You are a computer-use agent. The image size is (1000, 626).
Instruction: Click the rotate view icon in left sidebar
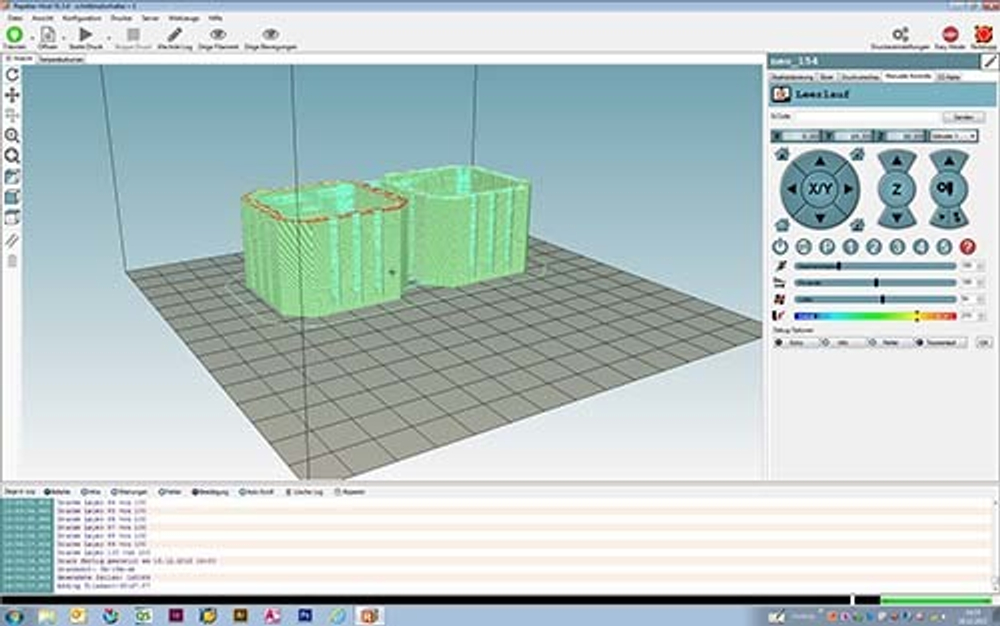(12, 75)
